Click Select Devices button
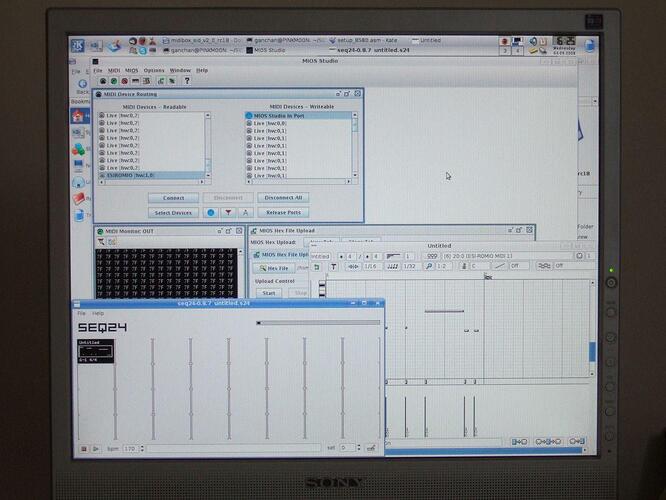The width and height of the screenshot is (666, 500). (173, 212)
